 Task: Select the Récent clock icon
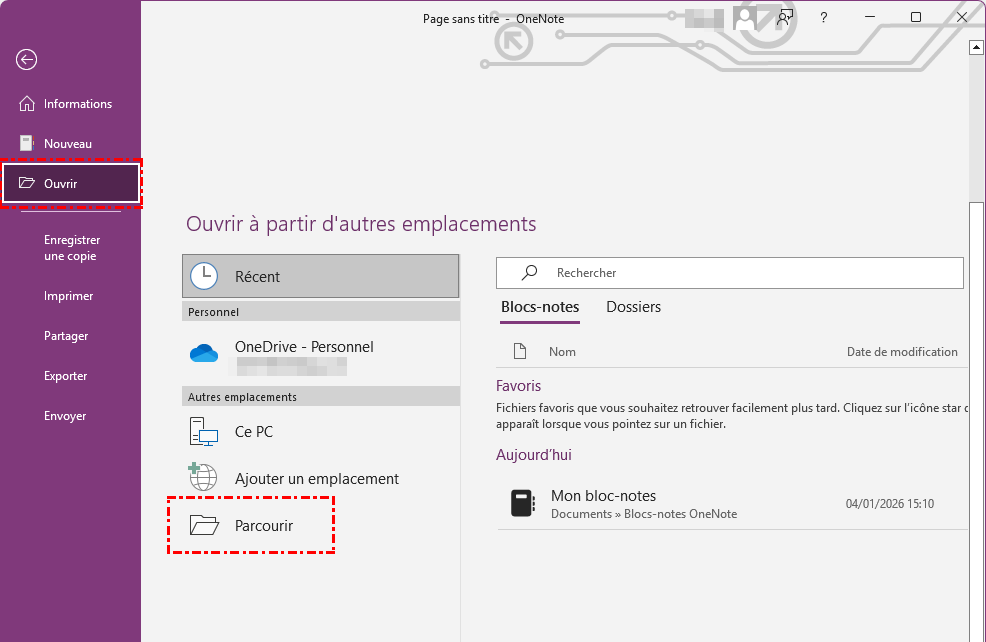tap(204, 277)
